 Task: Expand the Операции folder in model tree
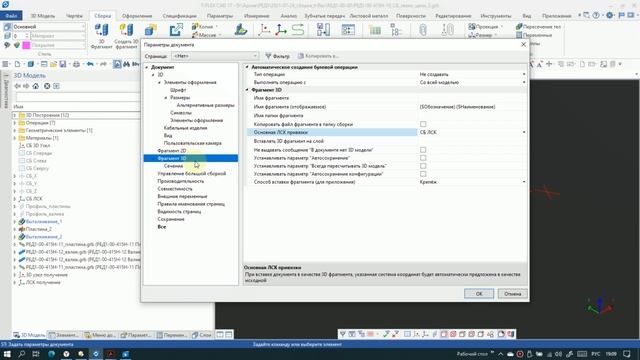[15, 123]
